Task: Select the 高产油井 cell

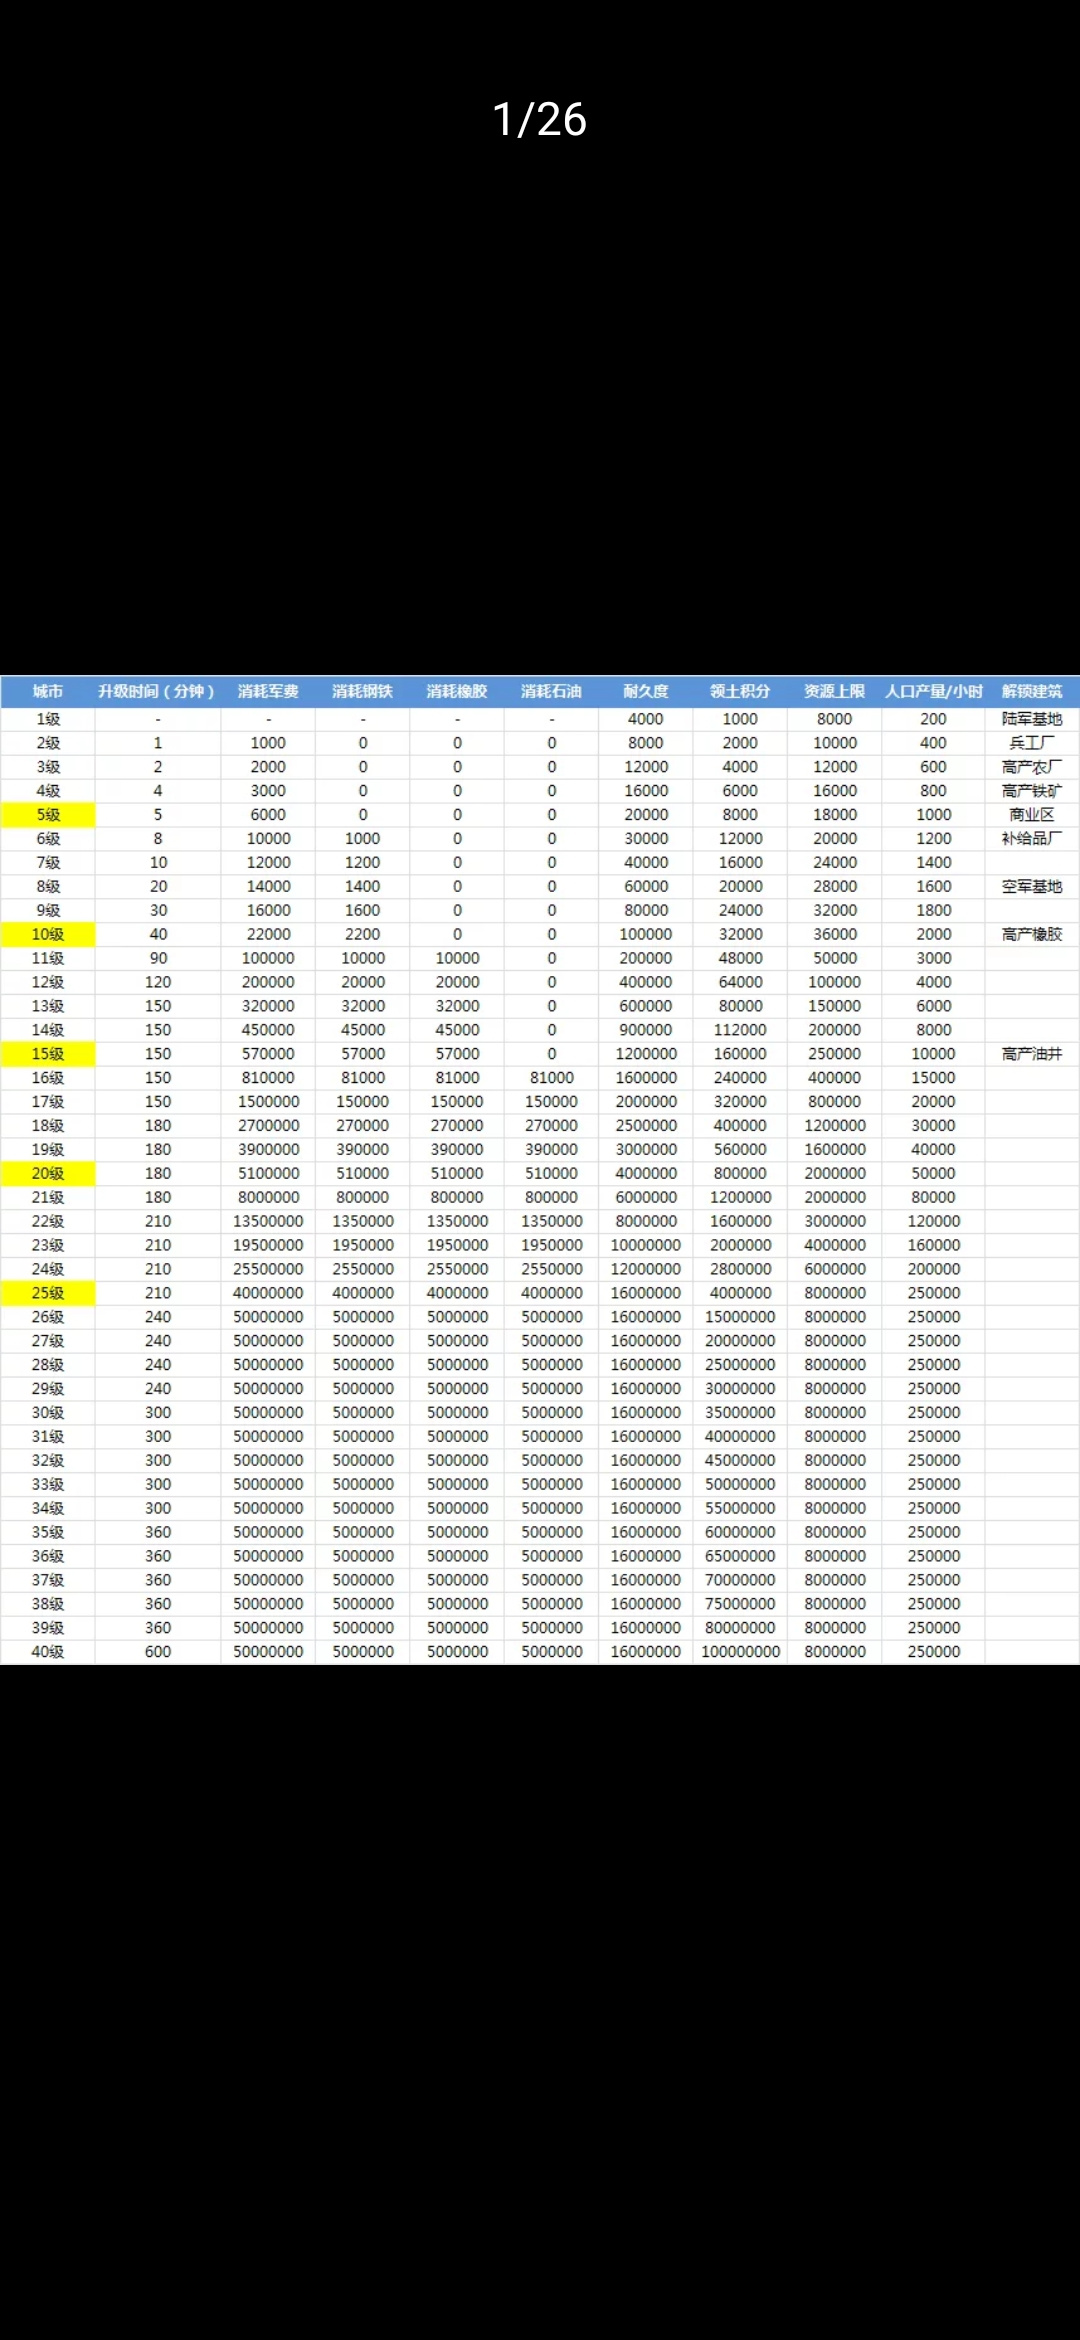Action: (x=1032, y=1054)
